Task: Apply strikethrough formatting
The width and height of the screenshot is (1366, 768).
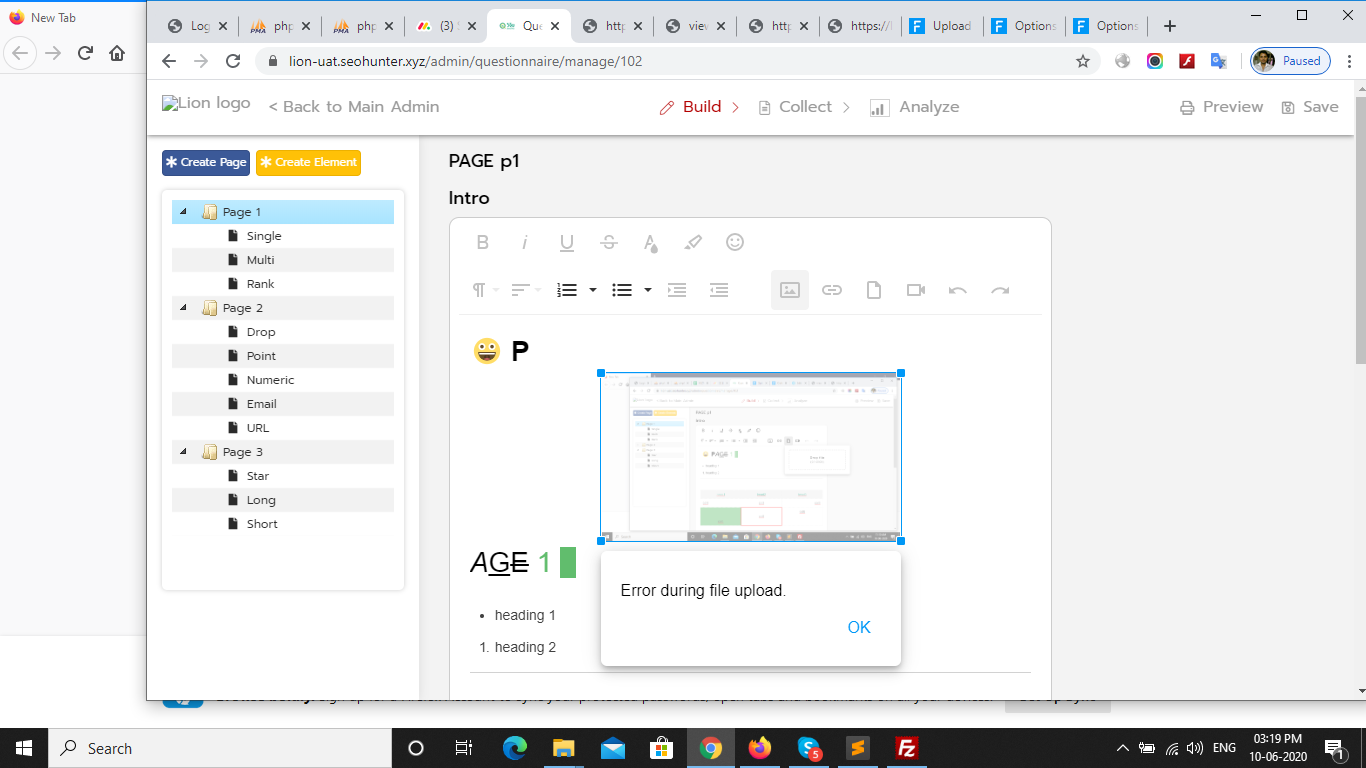Action: pyautogui.click(x=609, y=242)
